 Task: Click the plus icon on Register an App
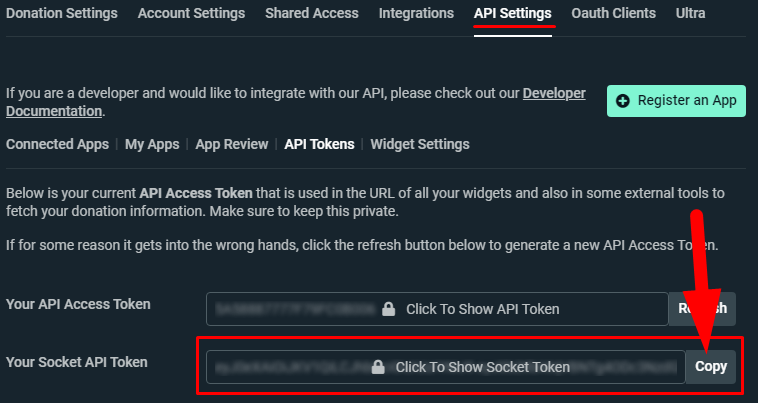623,101
